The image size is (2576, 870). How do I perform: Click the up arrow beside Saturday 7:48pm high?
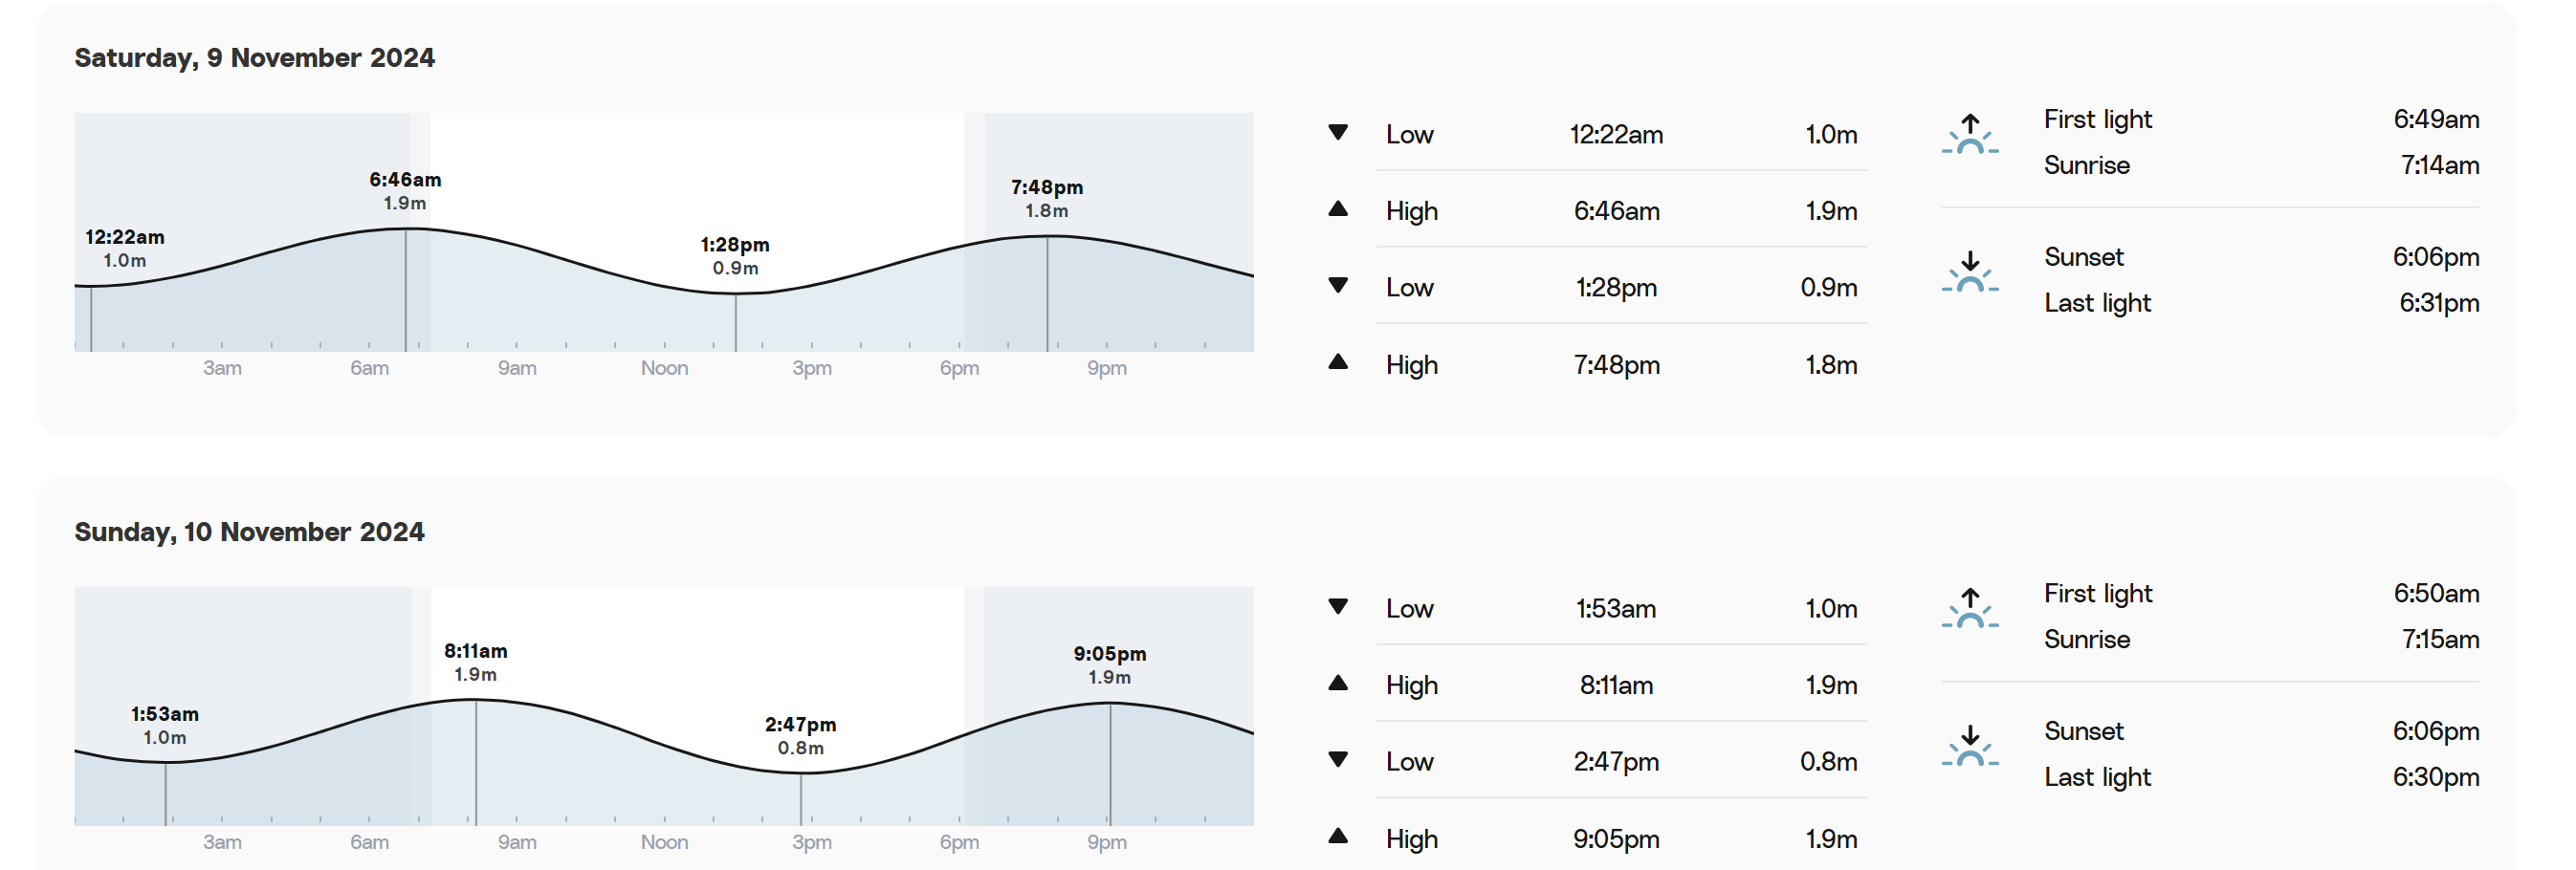click(x=1338, y=362)
